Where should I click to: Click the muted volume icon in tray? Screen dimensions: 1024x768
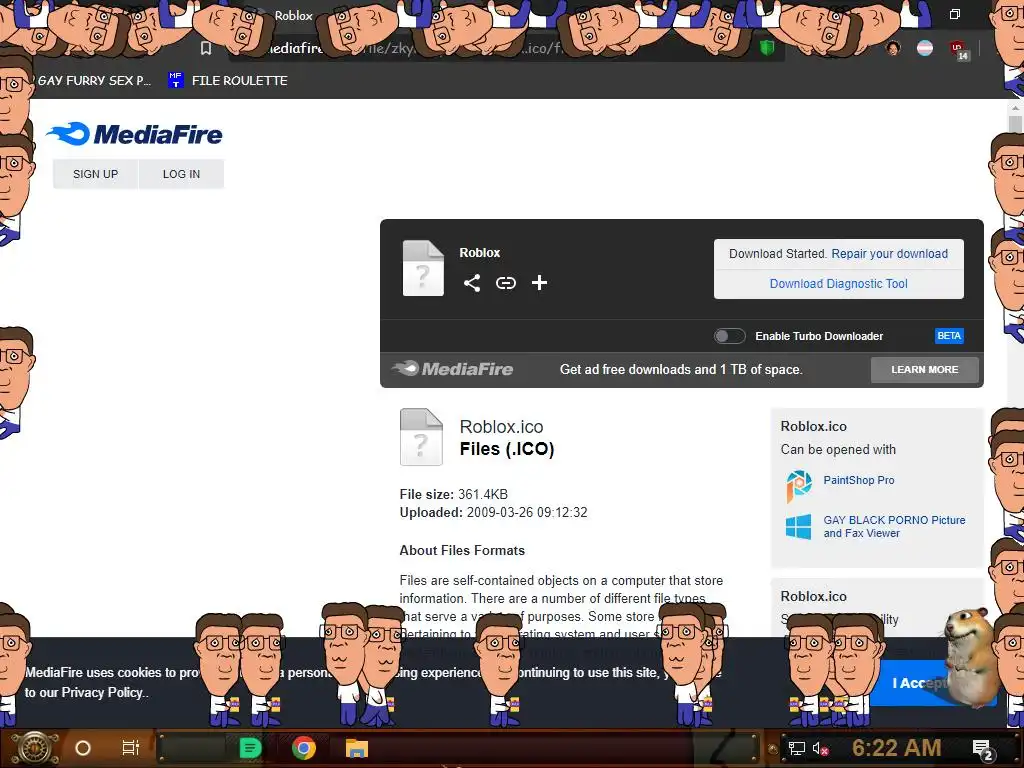[820, 748]
